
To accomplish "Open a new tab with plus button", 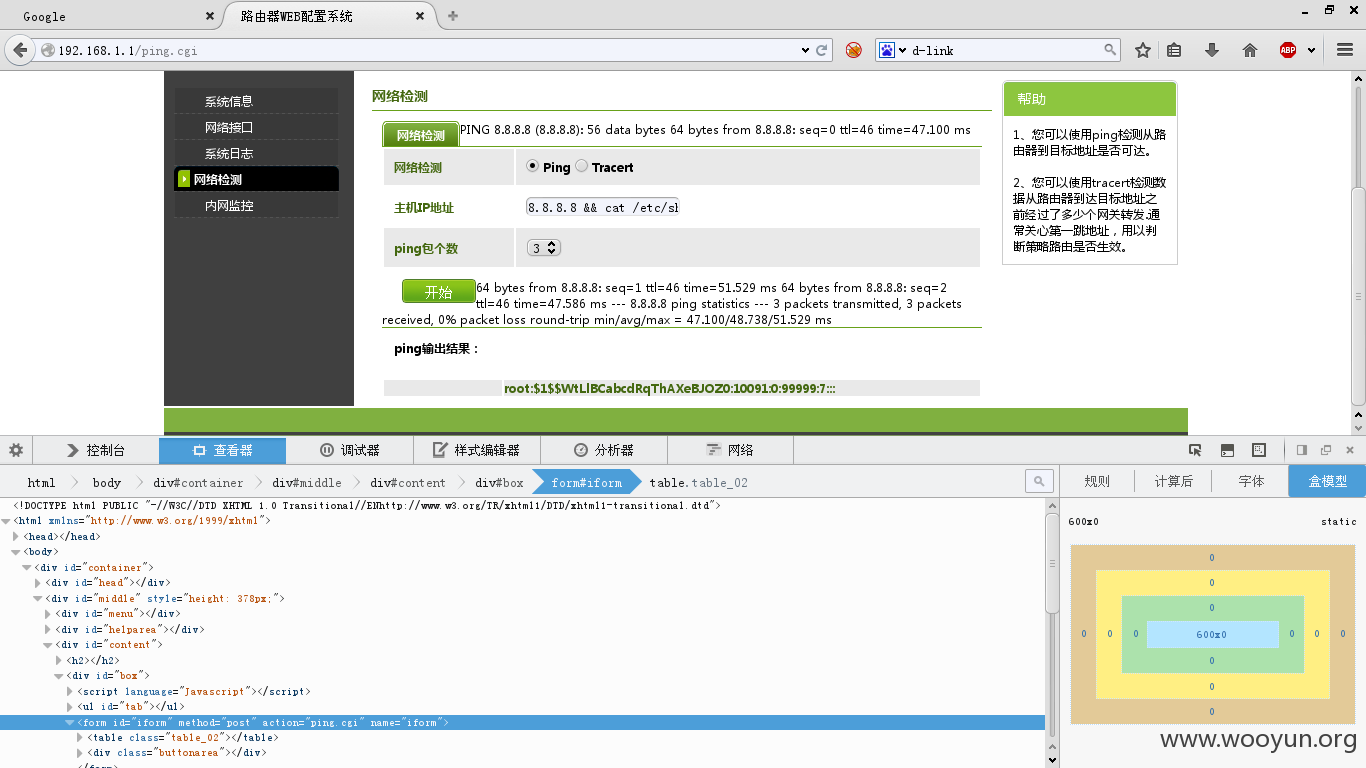I will (x=453, y=16).
